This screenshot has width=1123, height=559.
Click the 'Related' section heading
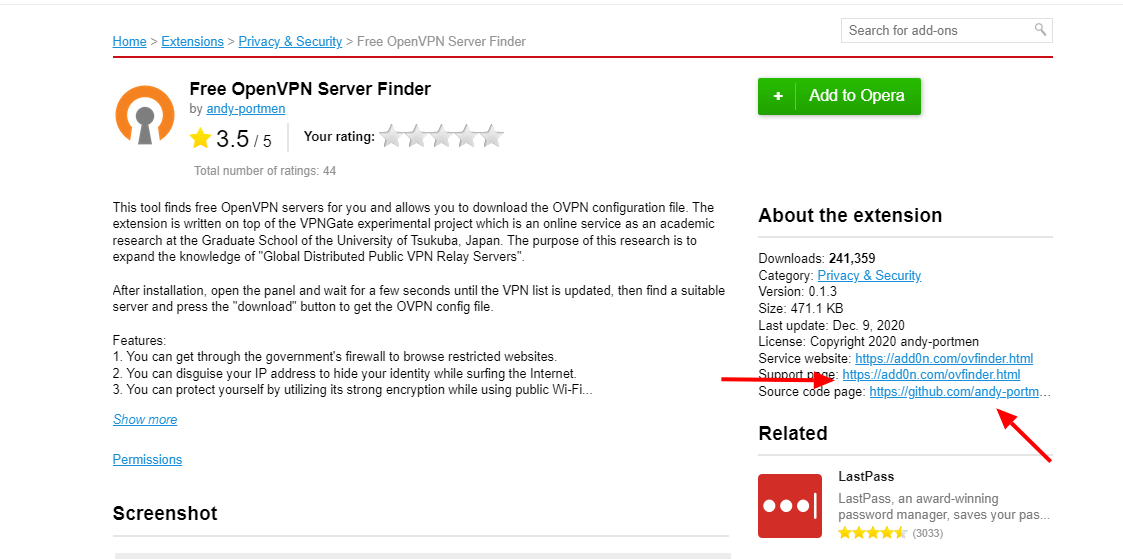click(x=793, y=434)
